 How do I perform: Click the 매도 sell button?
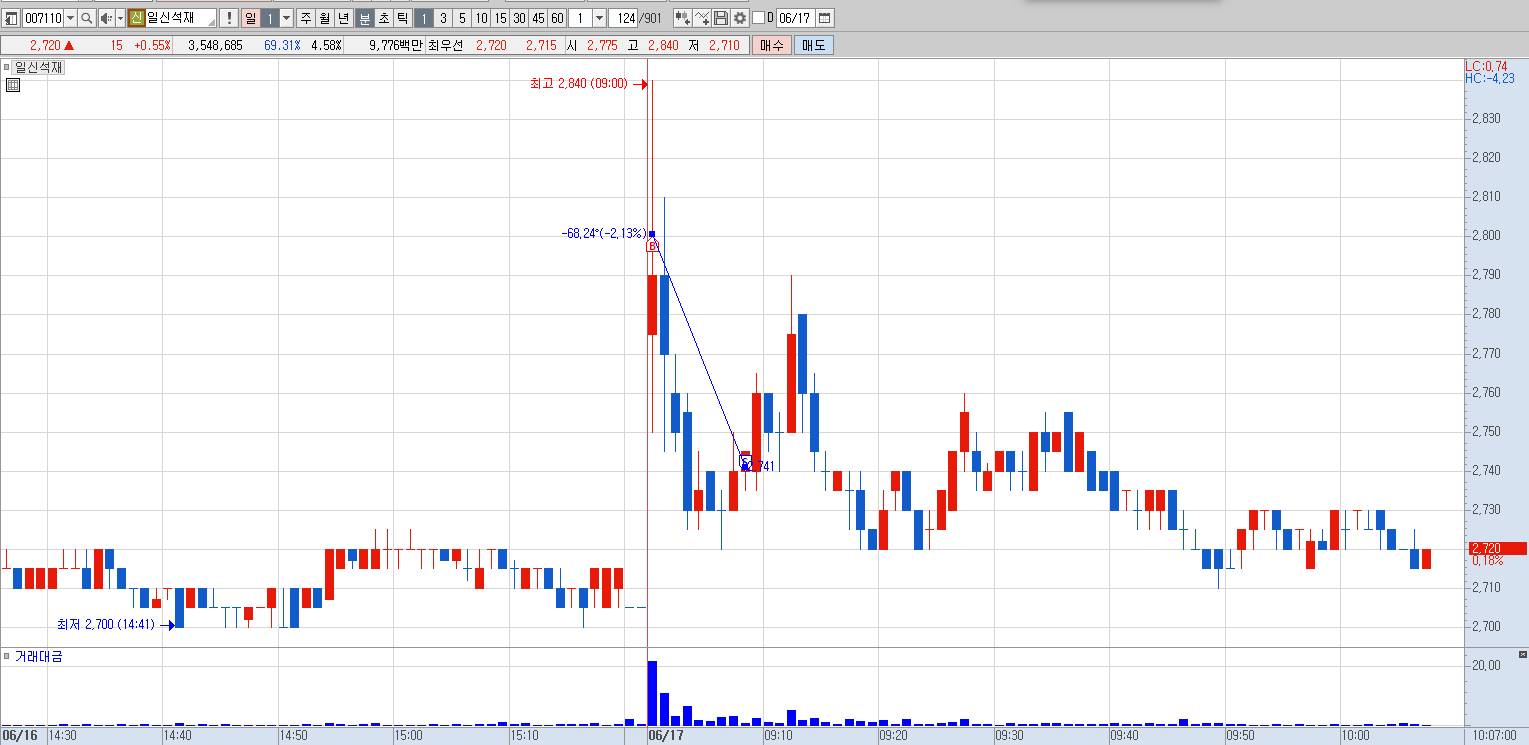coord(813,45)
